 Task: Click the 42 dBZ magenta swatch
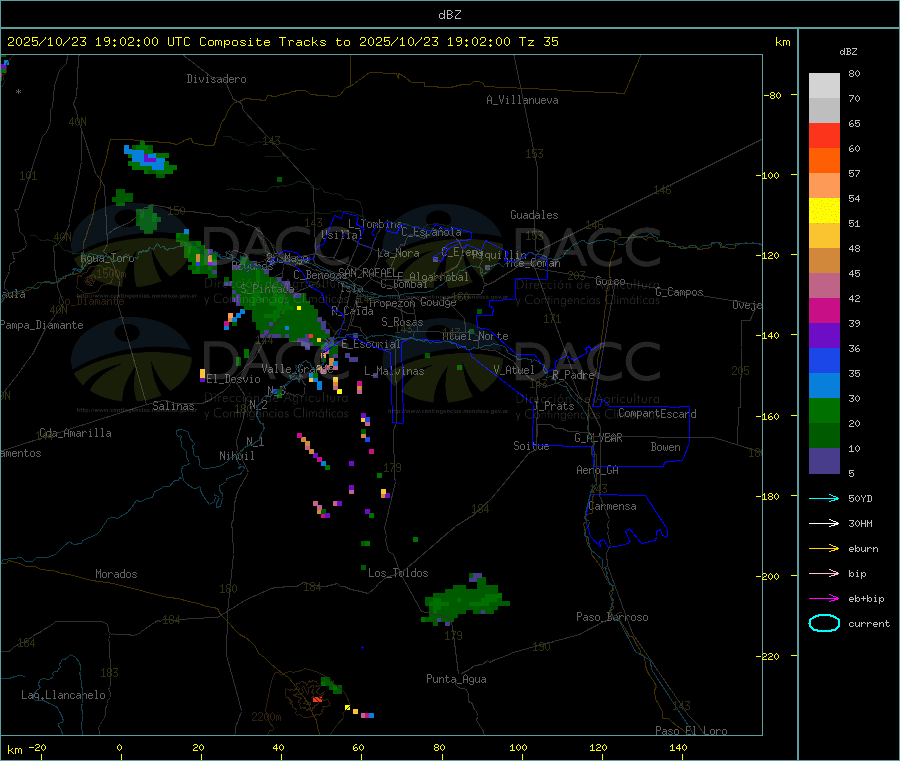824,310
